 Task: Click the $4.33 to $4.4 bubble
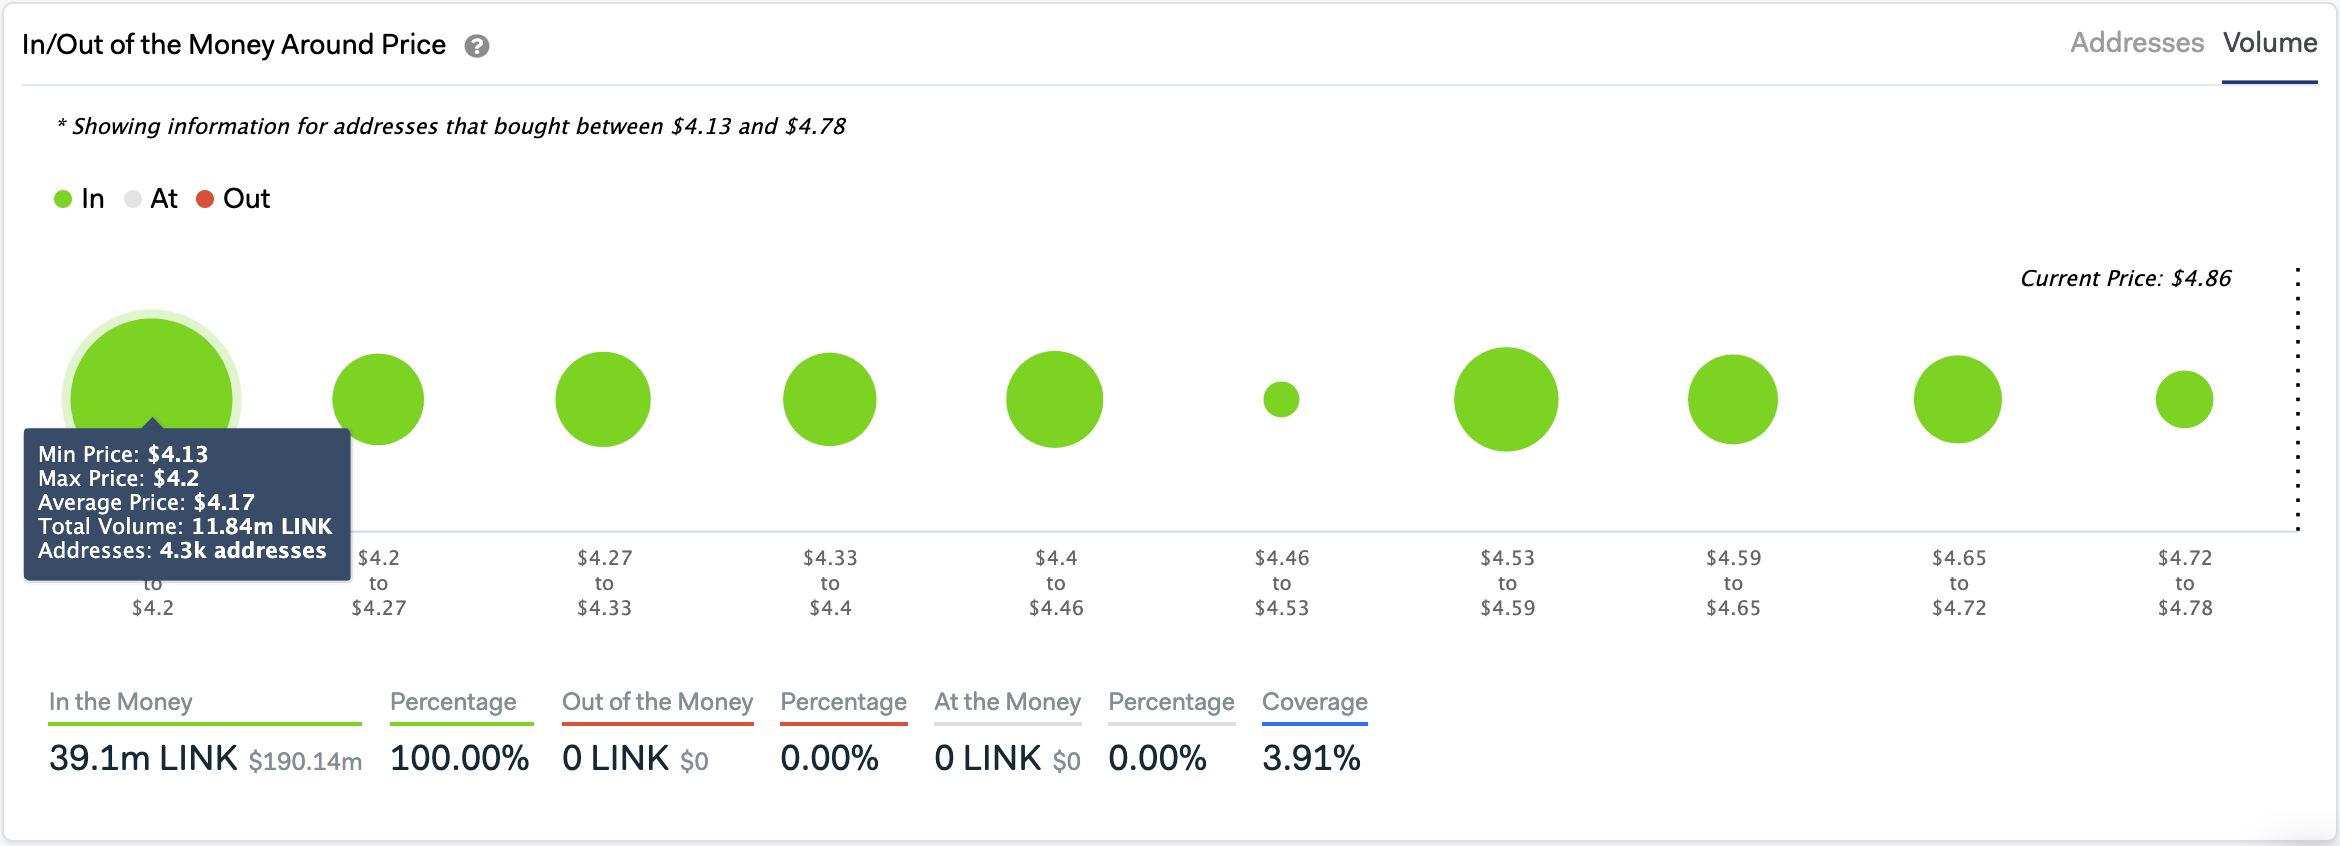pos(829,399)
